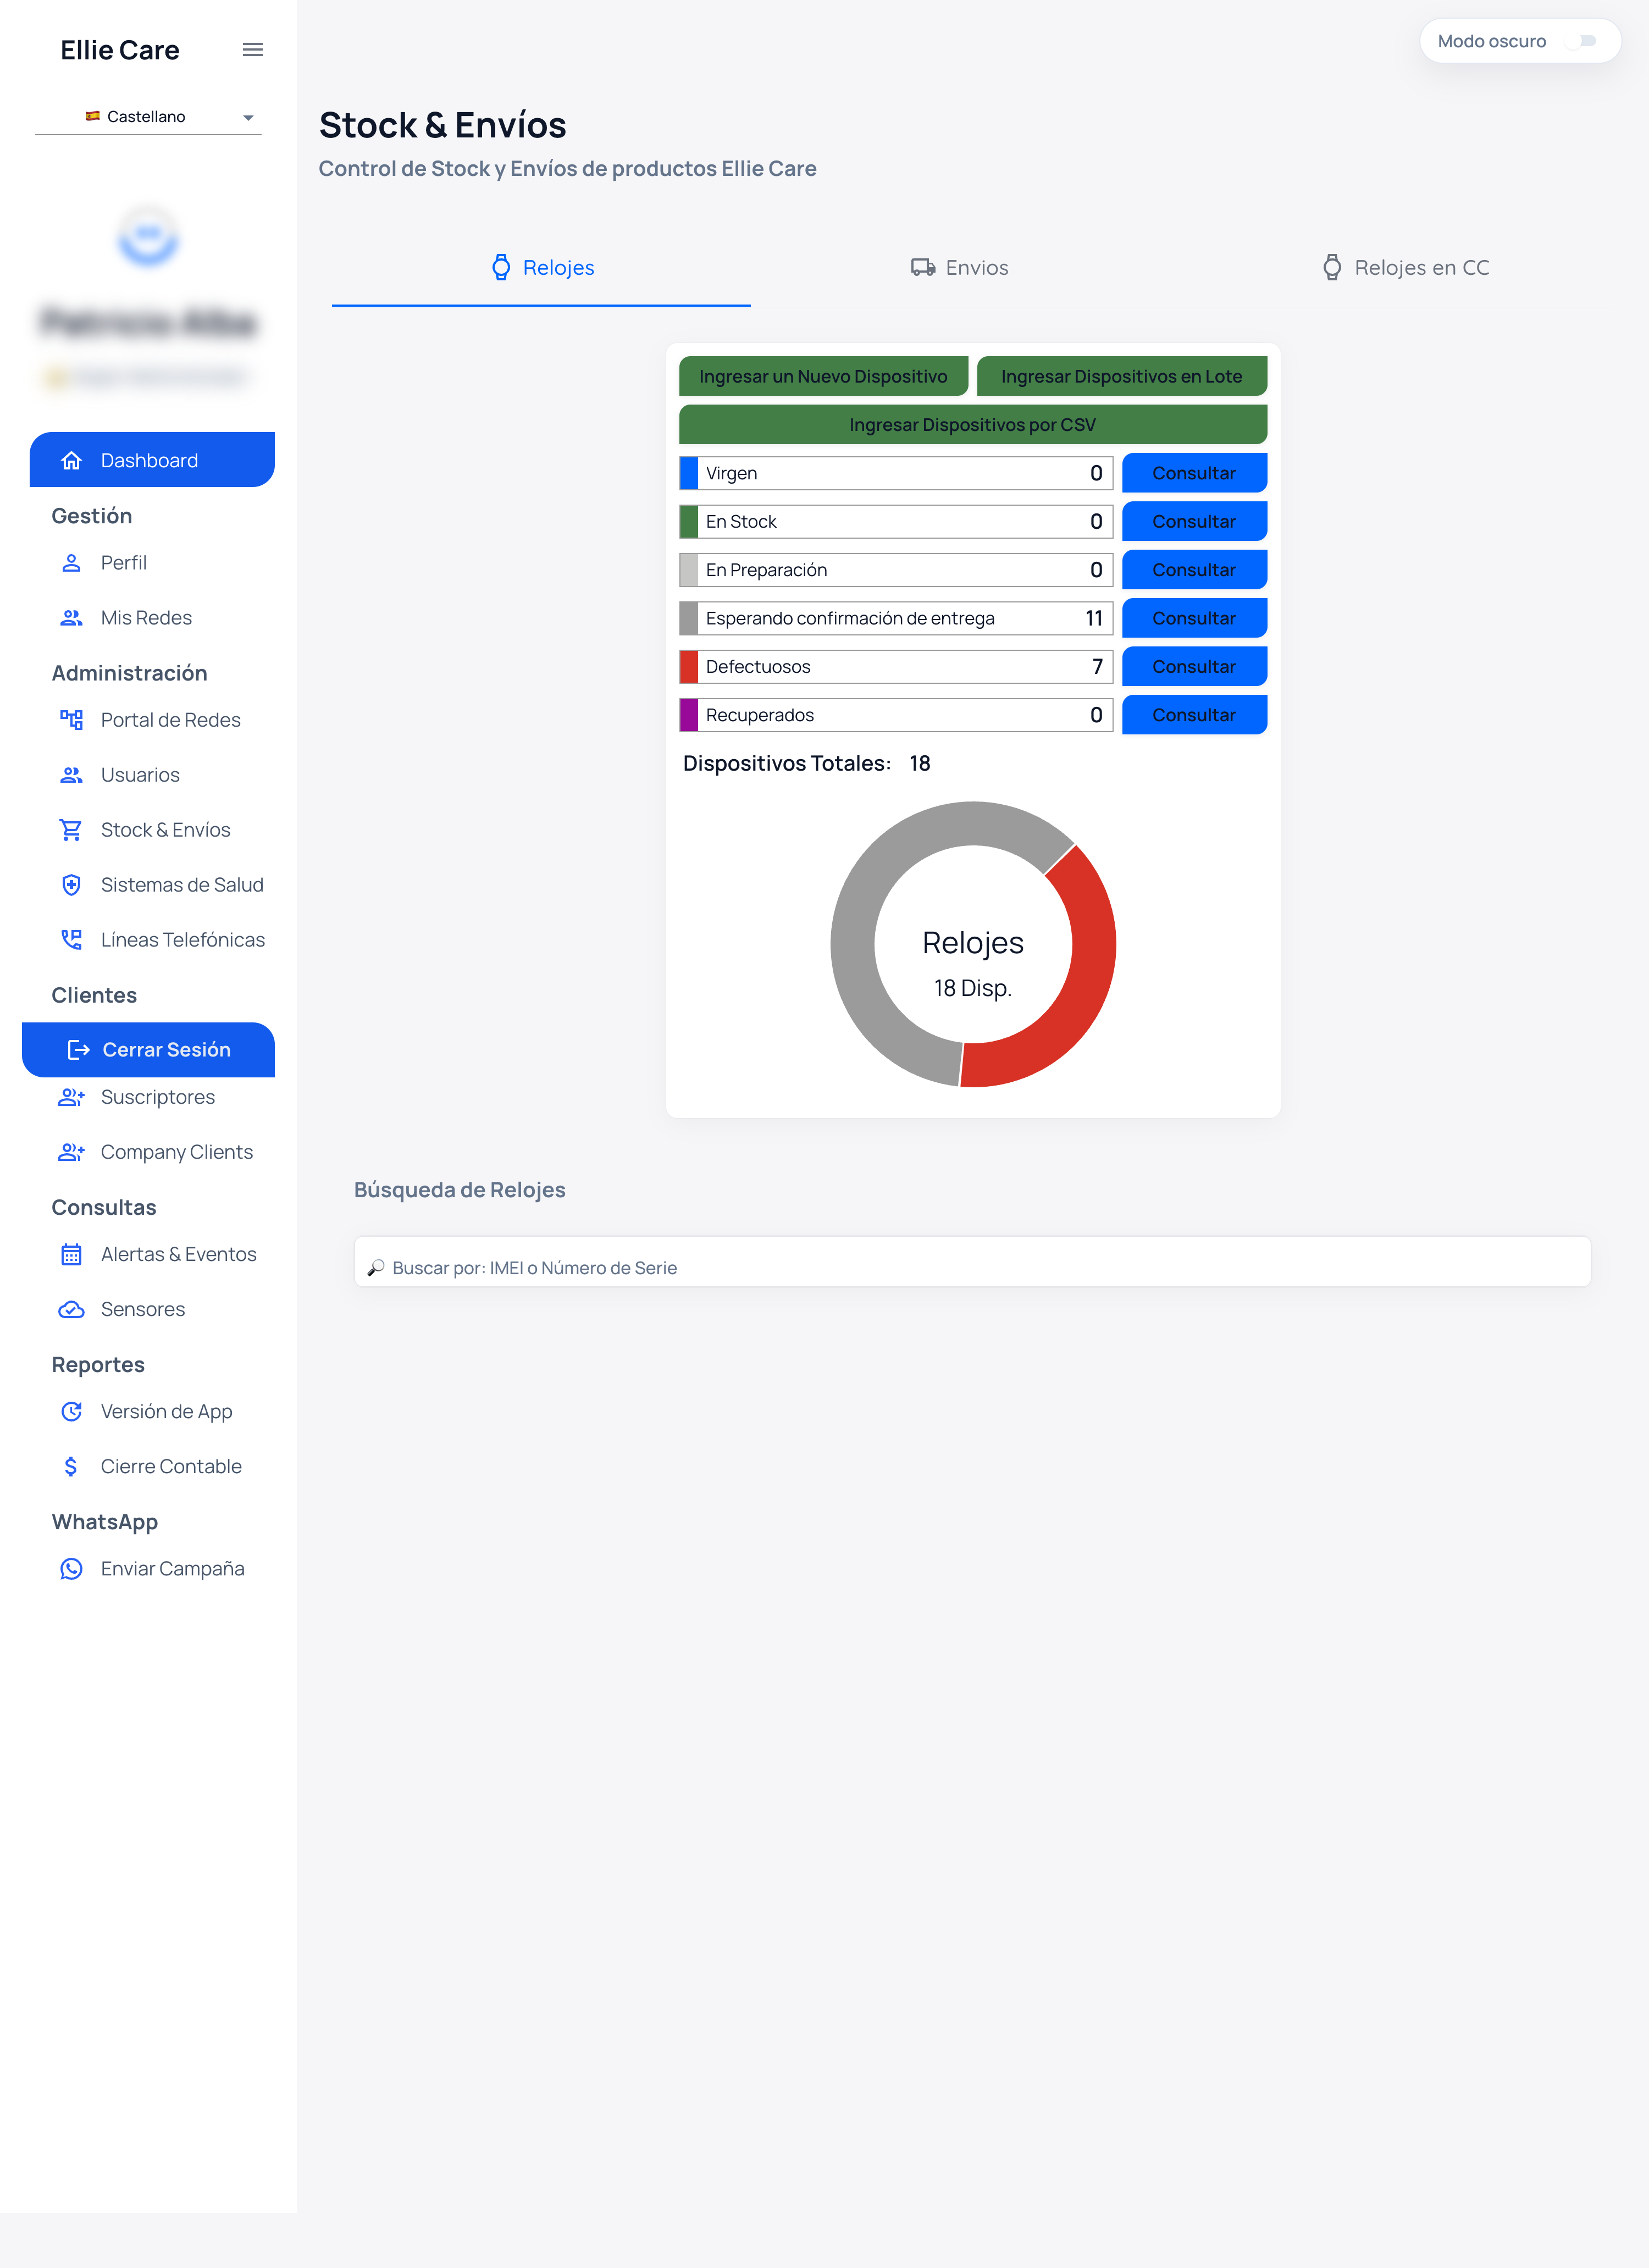Click the Versión de App refresh icon
Image resolution: width=1649 pixels, height=2268 pixels.
71,1411
